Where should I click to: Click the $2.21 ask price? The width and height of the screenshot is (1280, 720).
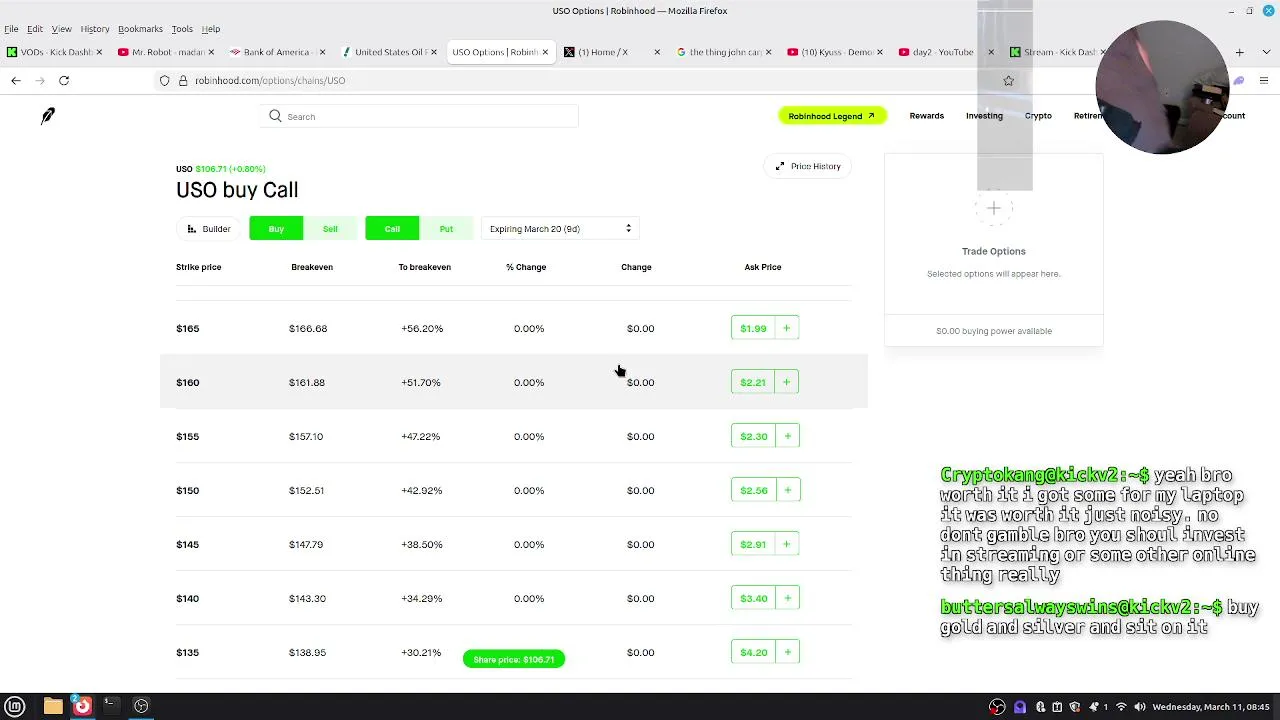point(753,382)
